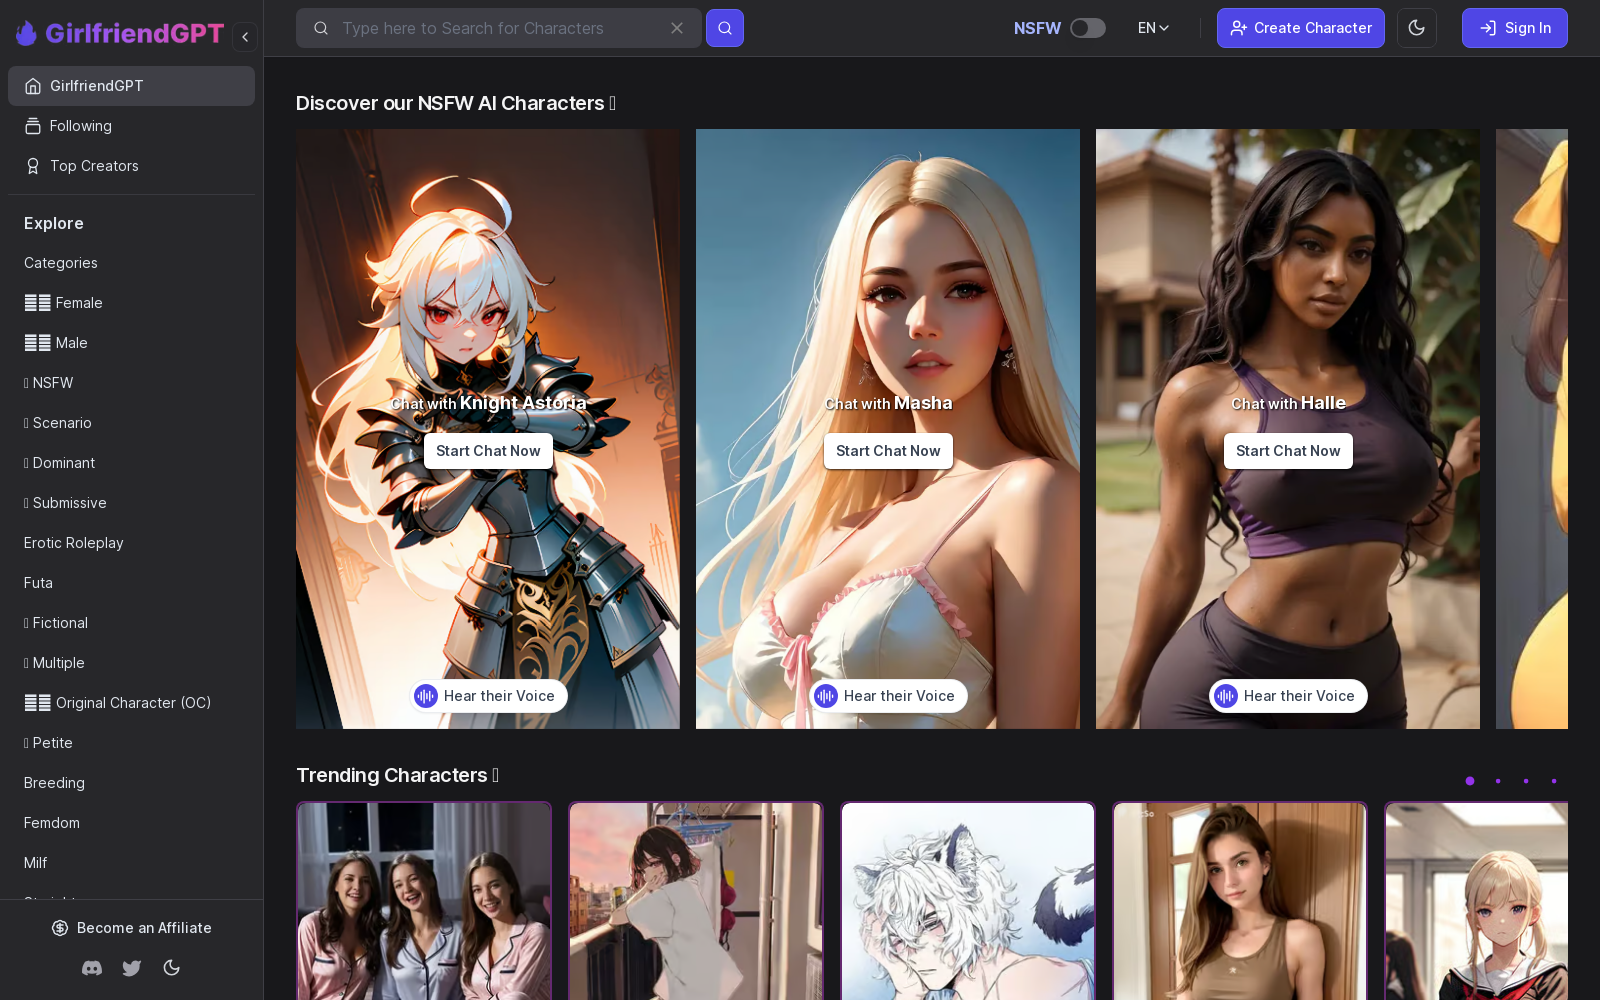Click the Sign In button
Image resolution: width=1600 pixels, height=1000 pixels.
[1515, 28]
